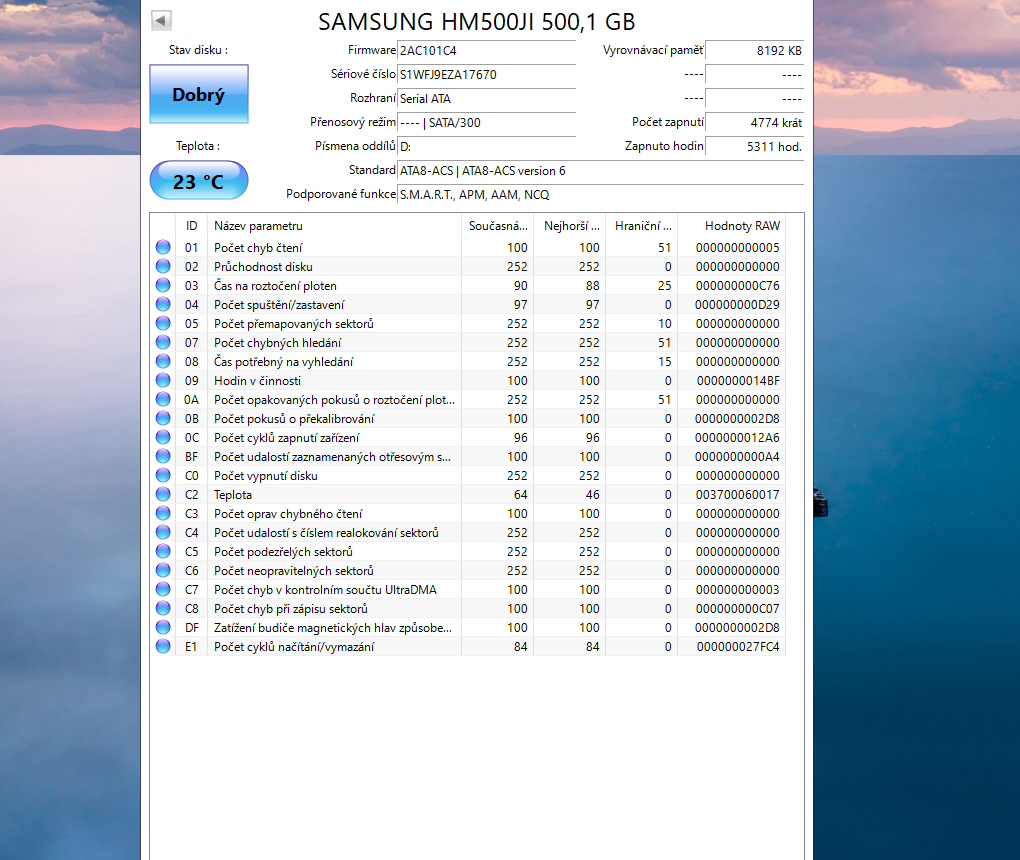
Task: Click the indicator beside "Počet cyklů načítání/vymazání"
Action: pos(162,646)
